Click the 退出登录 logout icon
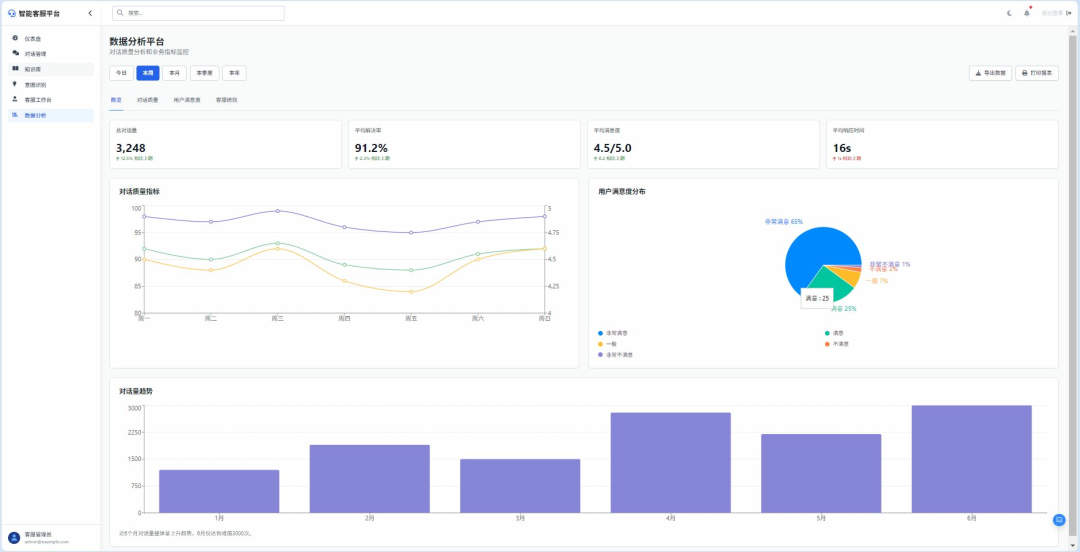The width and height of the screenshot is (1080, 552). coord(1068,13)
